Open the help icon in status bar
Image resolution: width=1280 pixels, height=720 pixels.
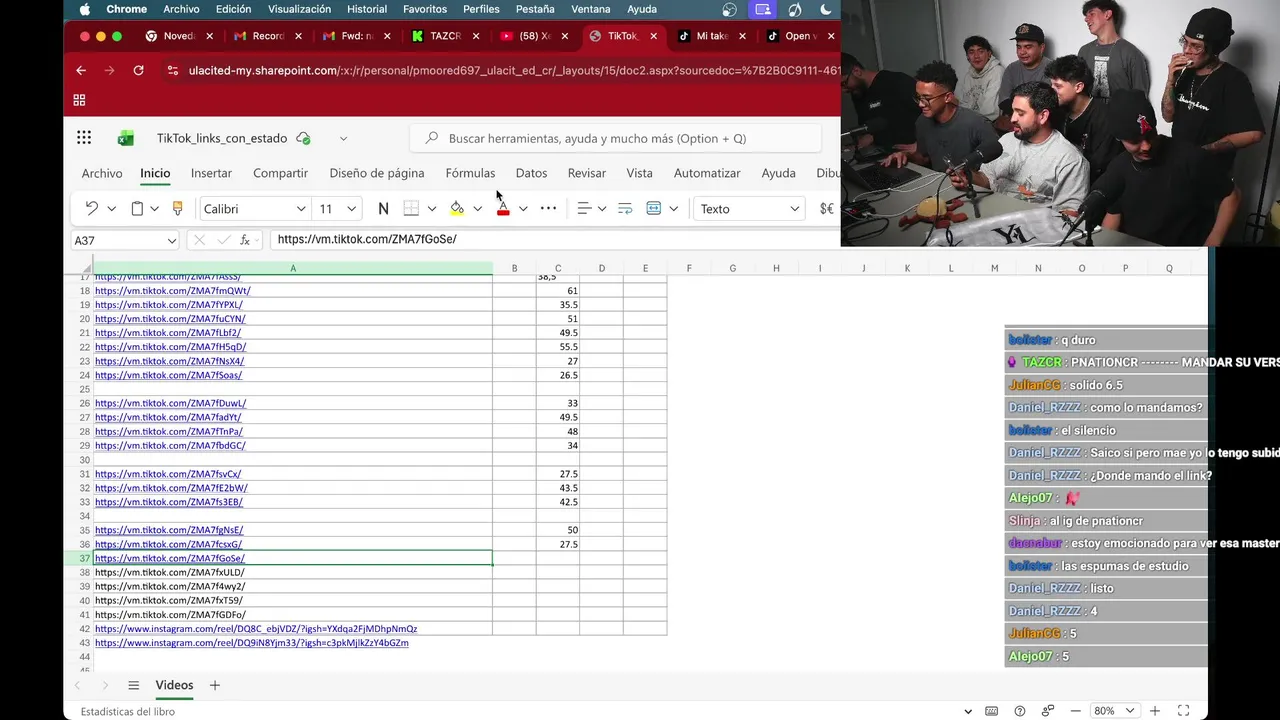[x=1019, y=711]
